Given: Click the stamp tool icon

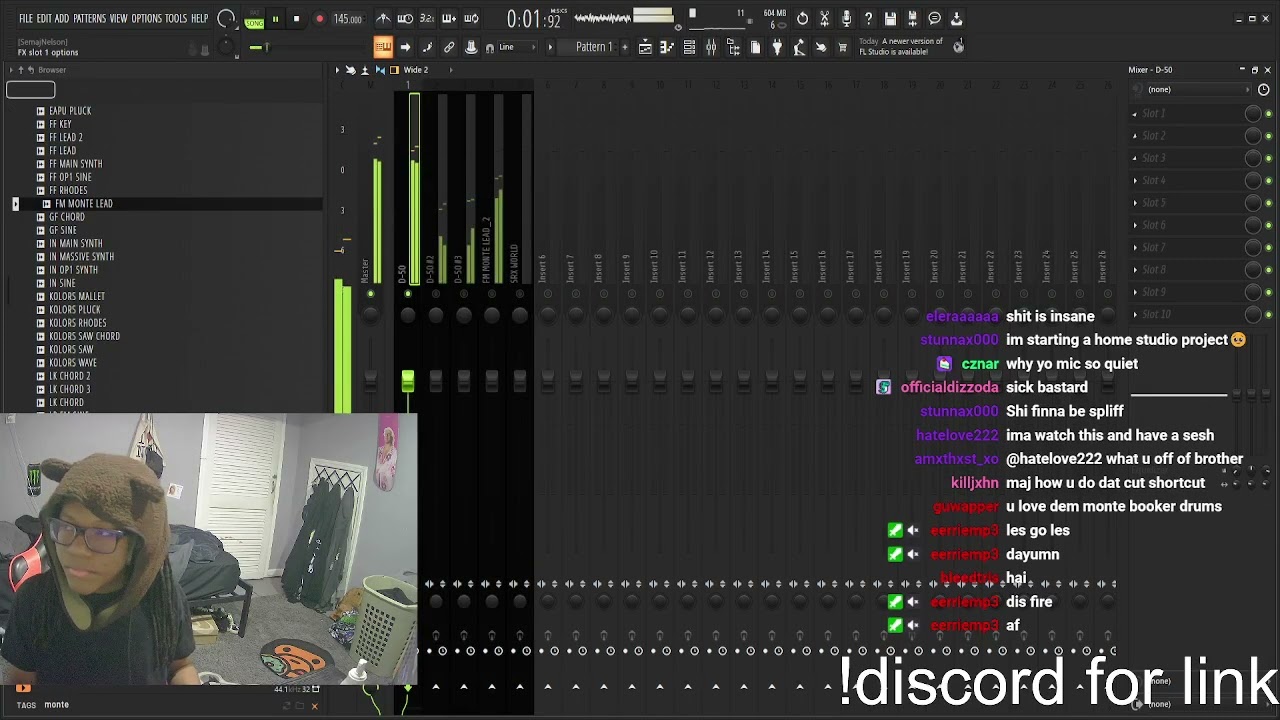Looking at the screenshot, I should [471, 47].
